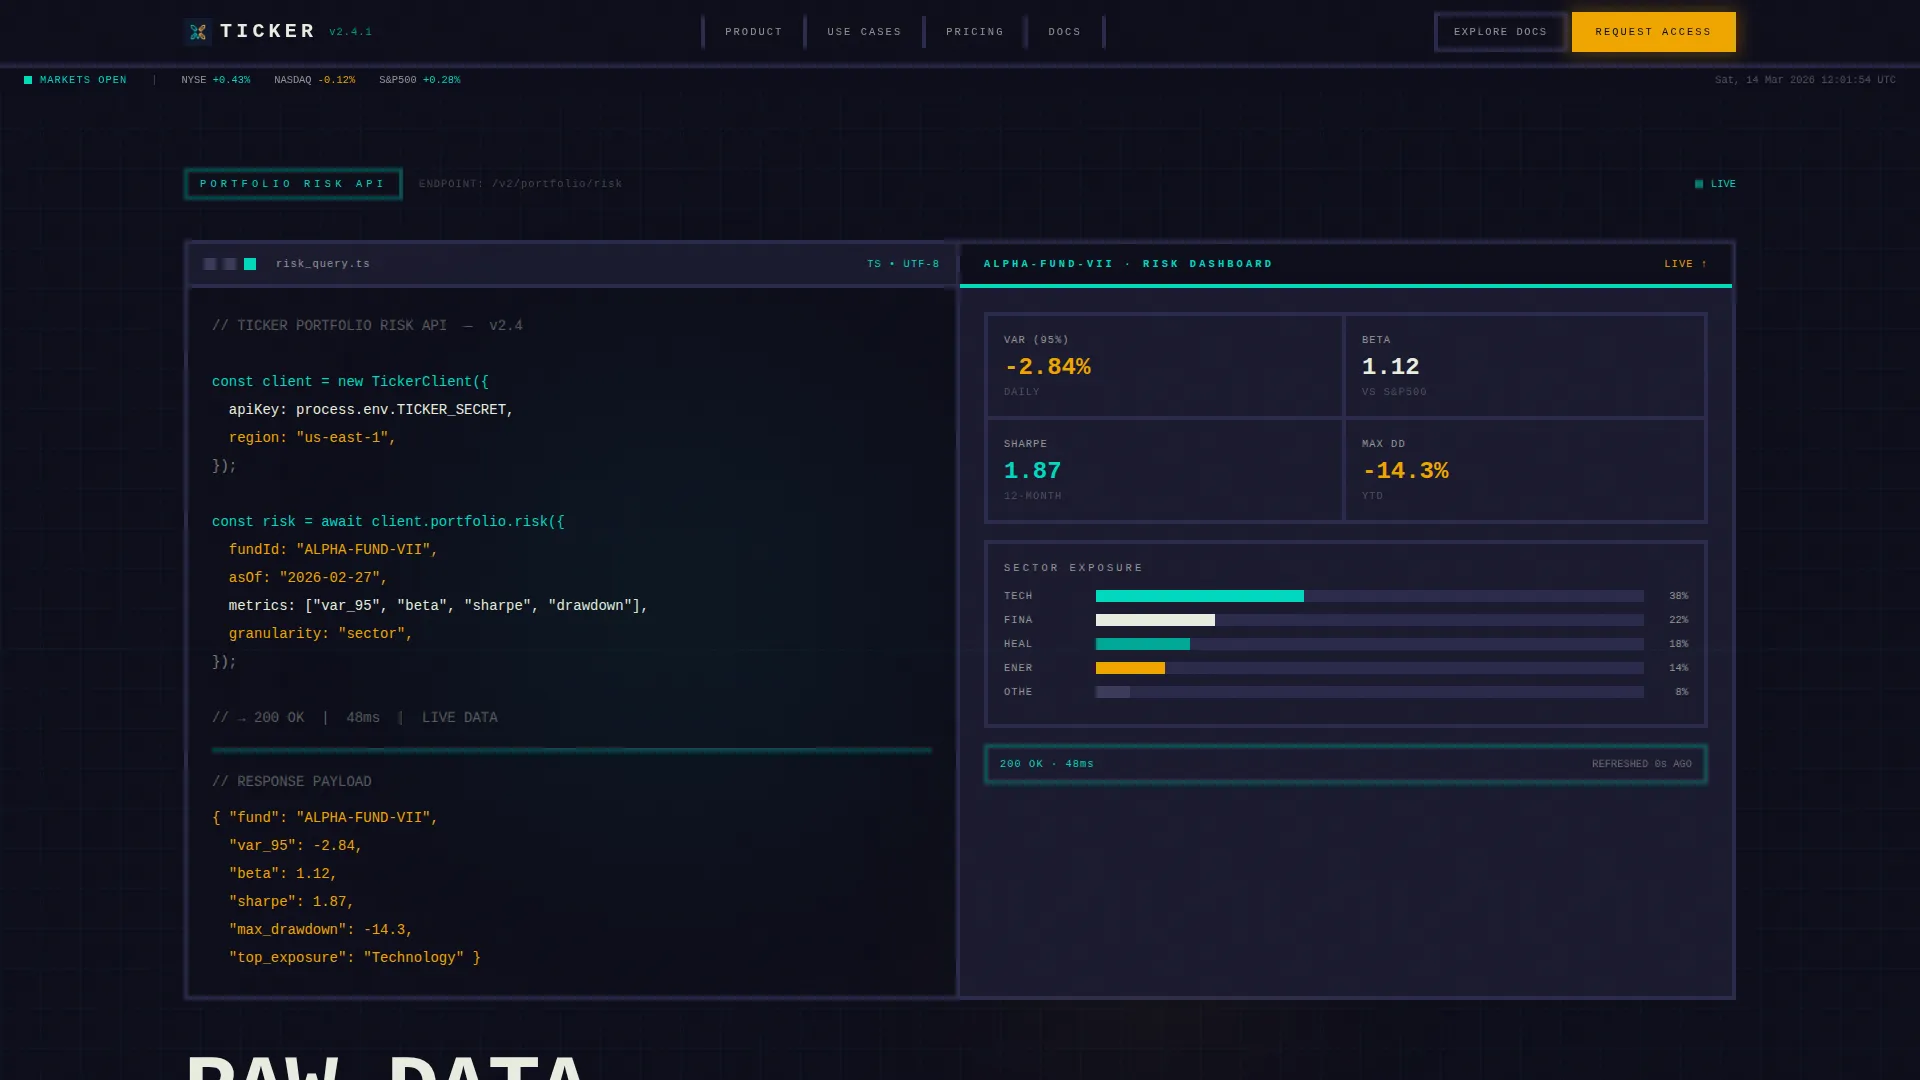Select the risk_query.ts file tab
The width and height of the screenshot is (1920, 1080).
click(322, 264)
